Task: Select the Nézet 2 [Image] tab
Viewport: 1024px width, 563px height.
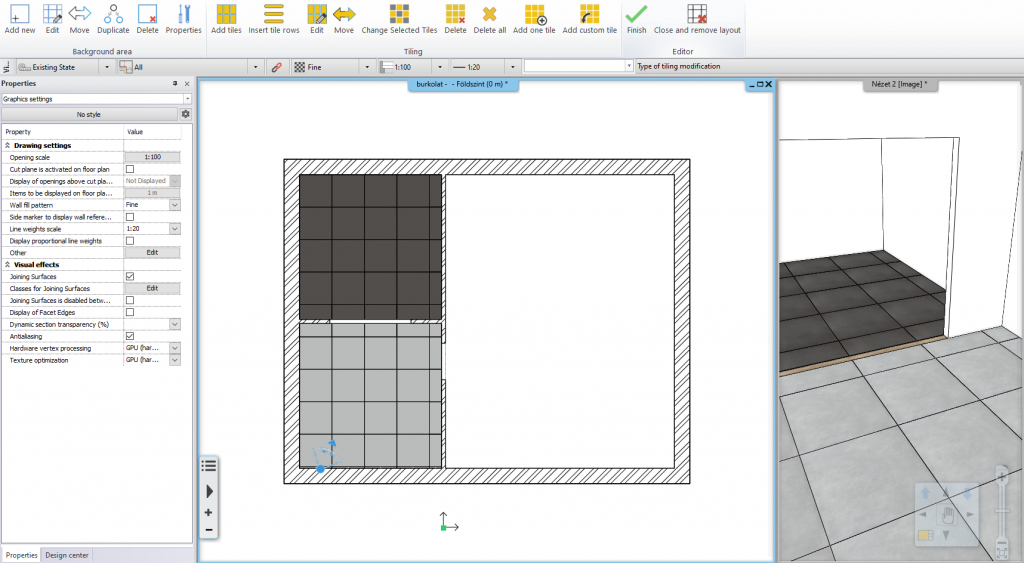Action: coord(900,85)
